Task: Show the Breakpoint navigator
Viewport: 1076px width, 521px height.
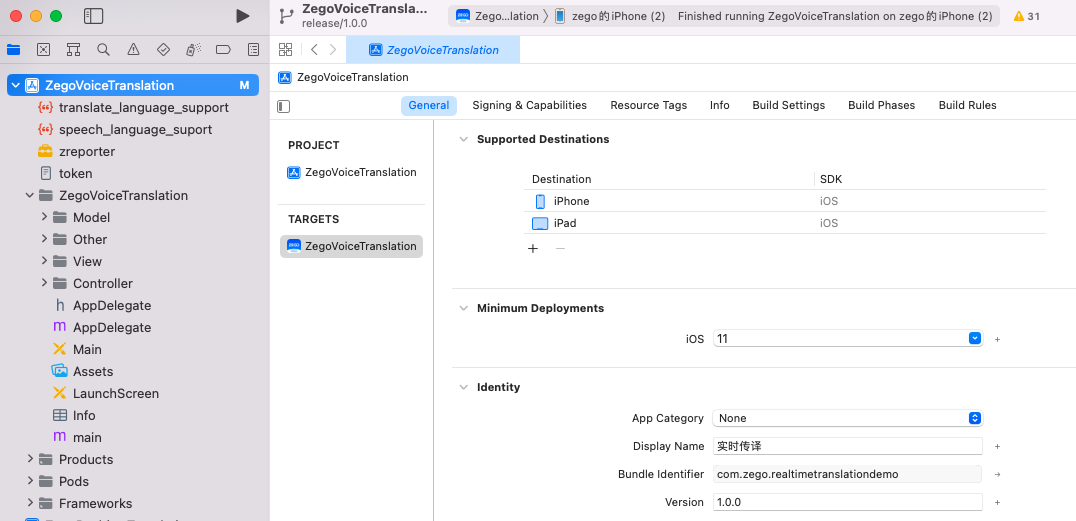Action: (223, 49)
